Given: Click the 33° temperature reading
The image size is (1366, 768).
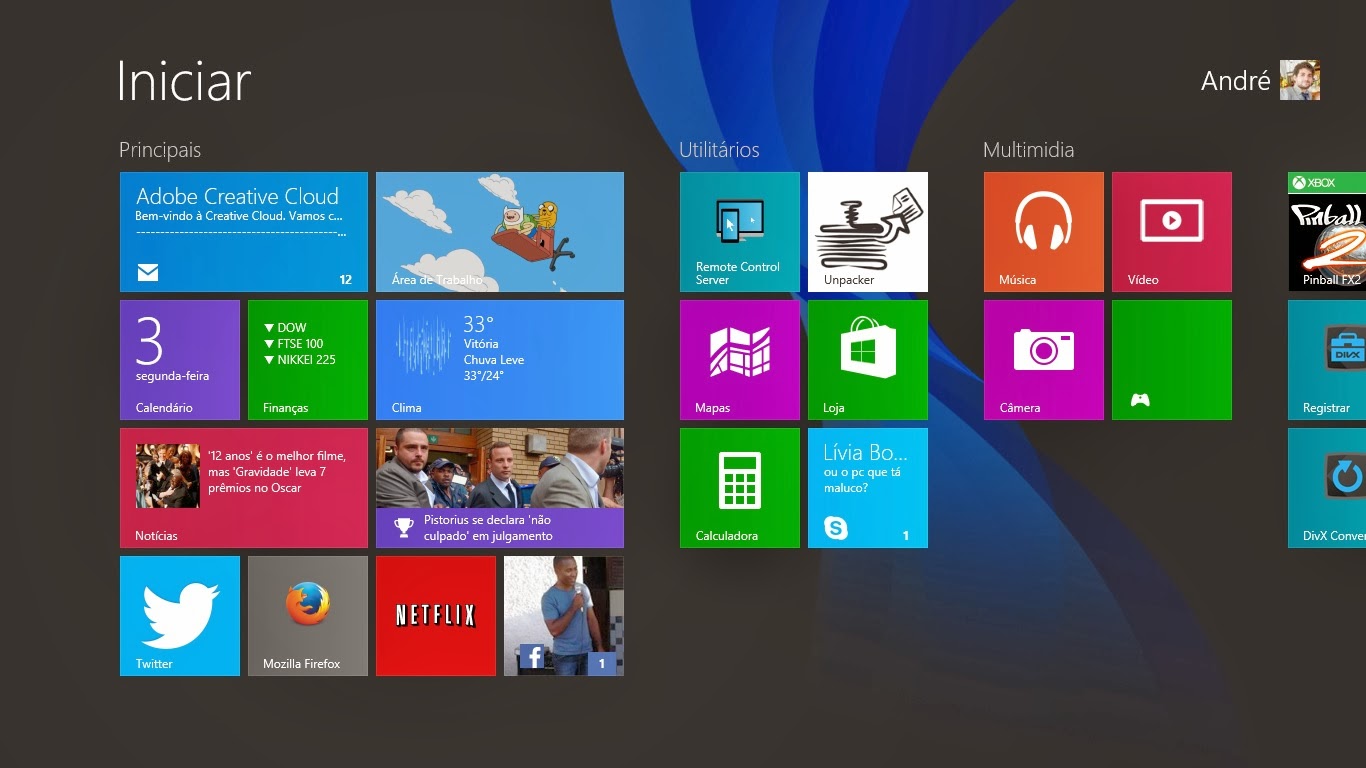Looking at the screenshot, I should tap(479, 325).
